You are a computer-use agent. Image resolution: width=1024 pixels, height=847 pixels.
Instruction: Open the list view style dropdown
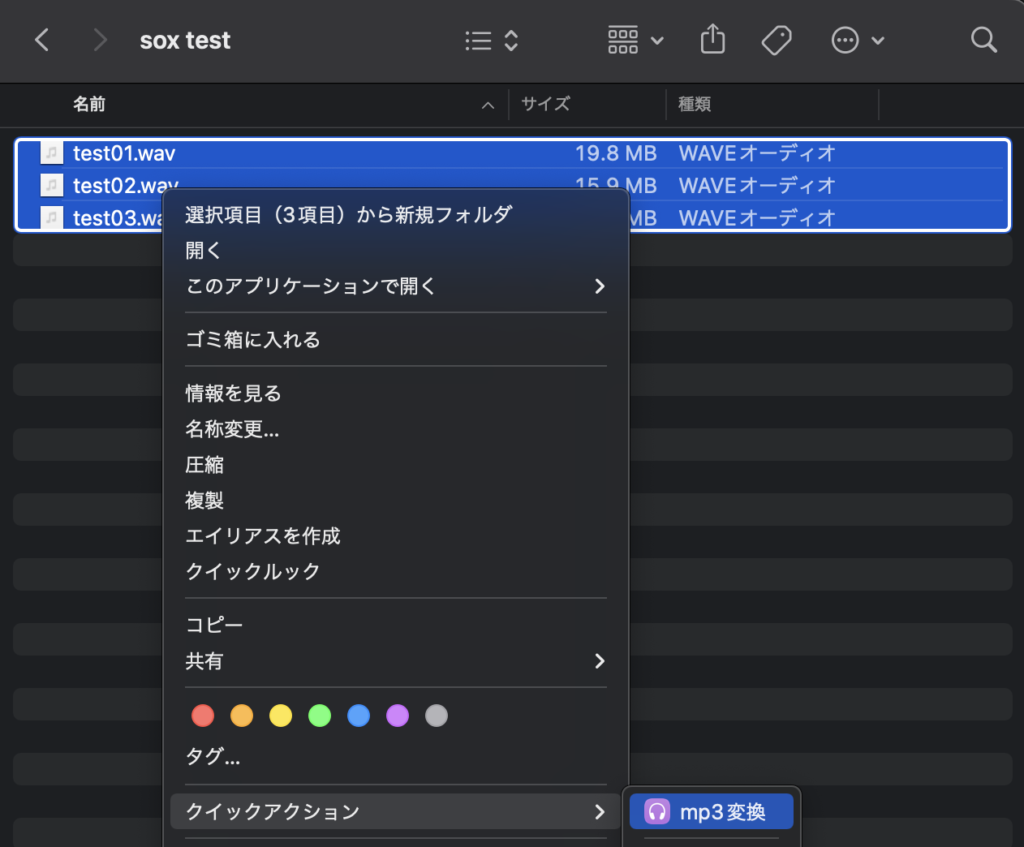492,40
